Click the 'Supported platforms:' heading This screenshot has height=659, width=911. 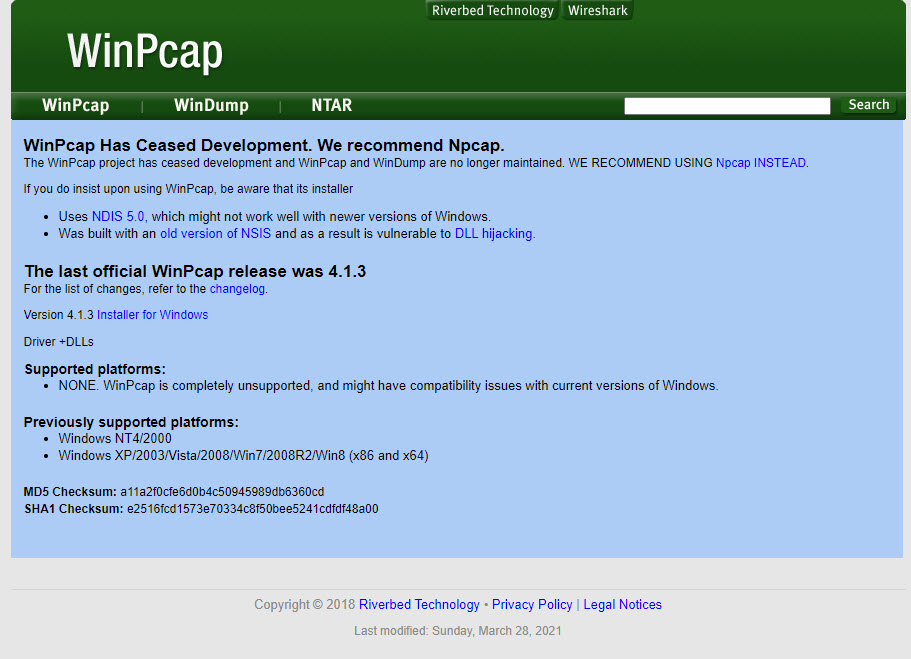pos(95,369)
